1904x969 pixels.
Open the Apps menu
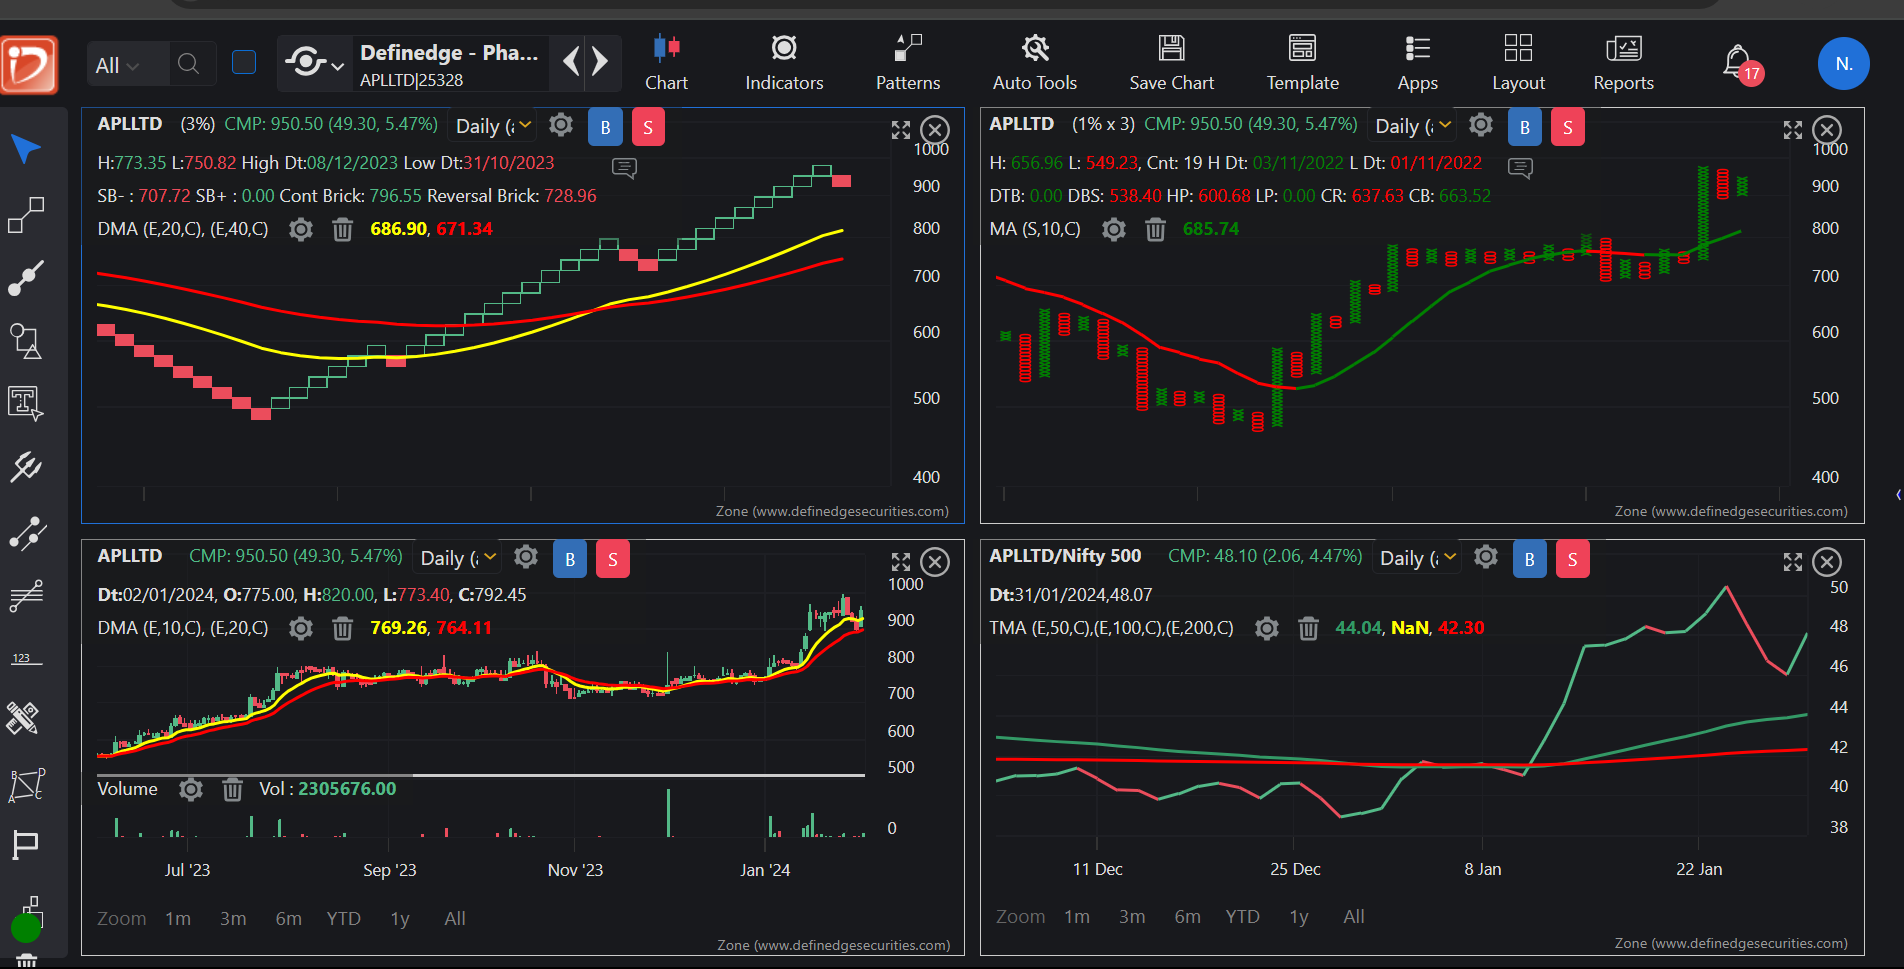click(1417, 64)
